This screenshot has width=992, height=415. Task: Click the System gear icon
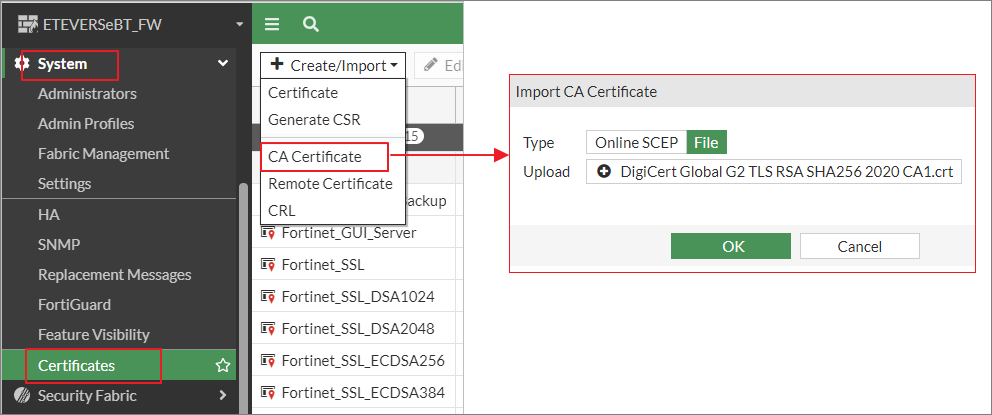pyautogui.click(x=22, y=63)
